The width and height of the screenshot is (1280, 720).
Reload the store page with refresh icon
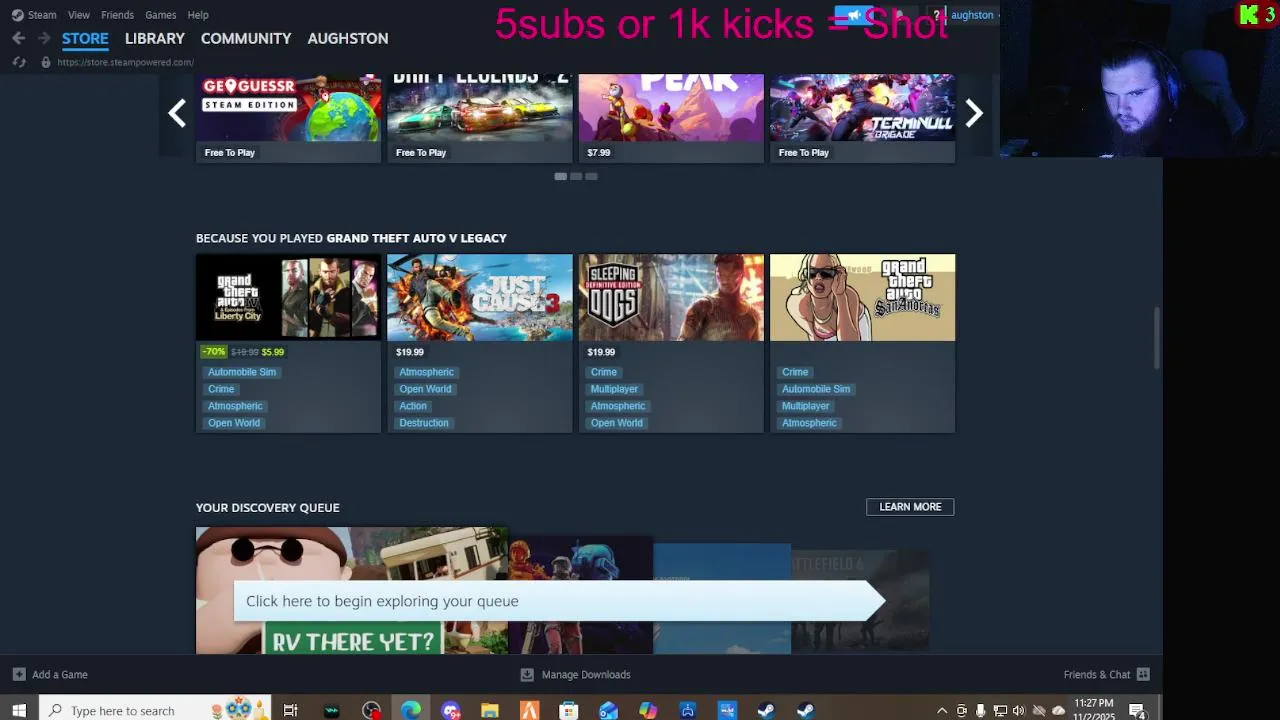18,62
